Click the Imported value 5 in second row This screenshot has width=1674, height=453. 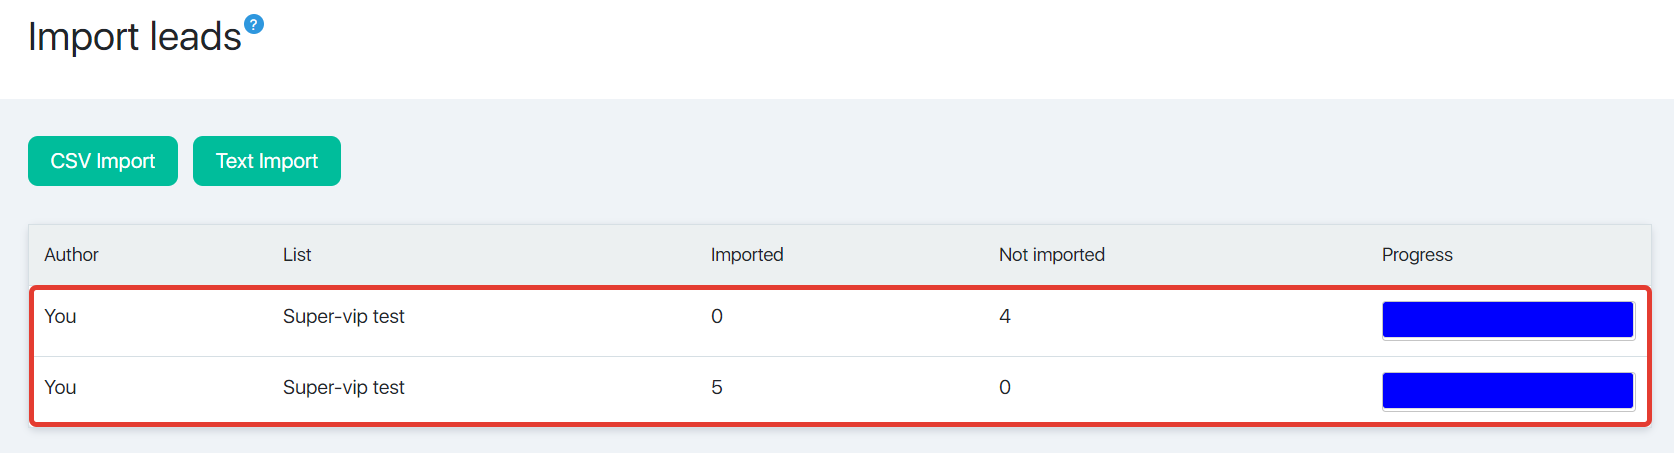click(717, 388)
